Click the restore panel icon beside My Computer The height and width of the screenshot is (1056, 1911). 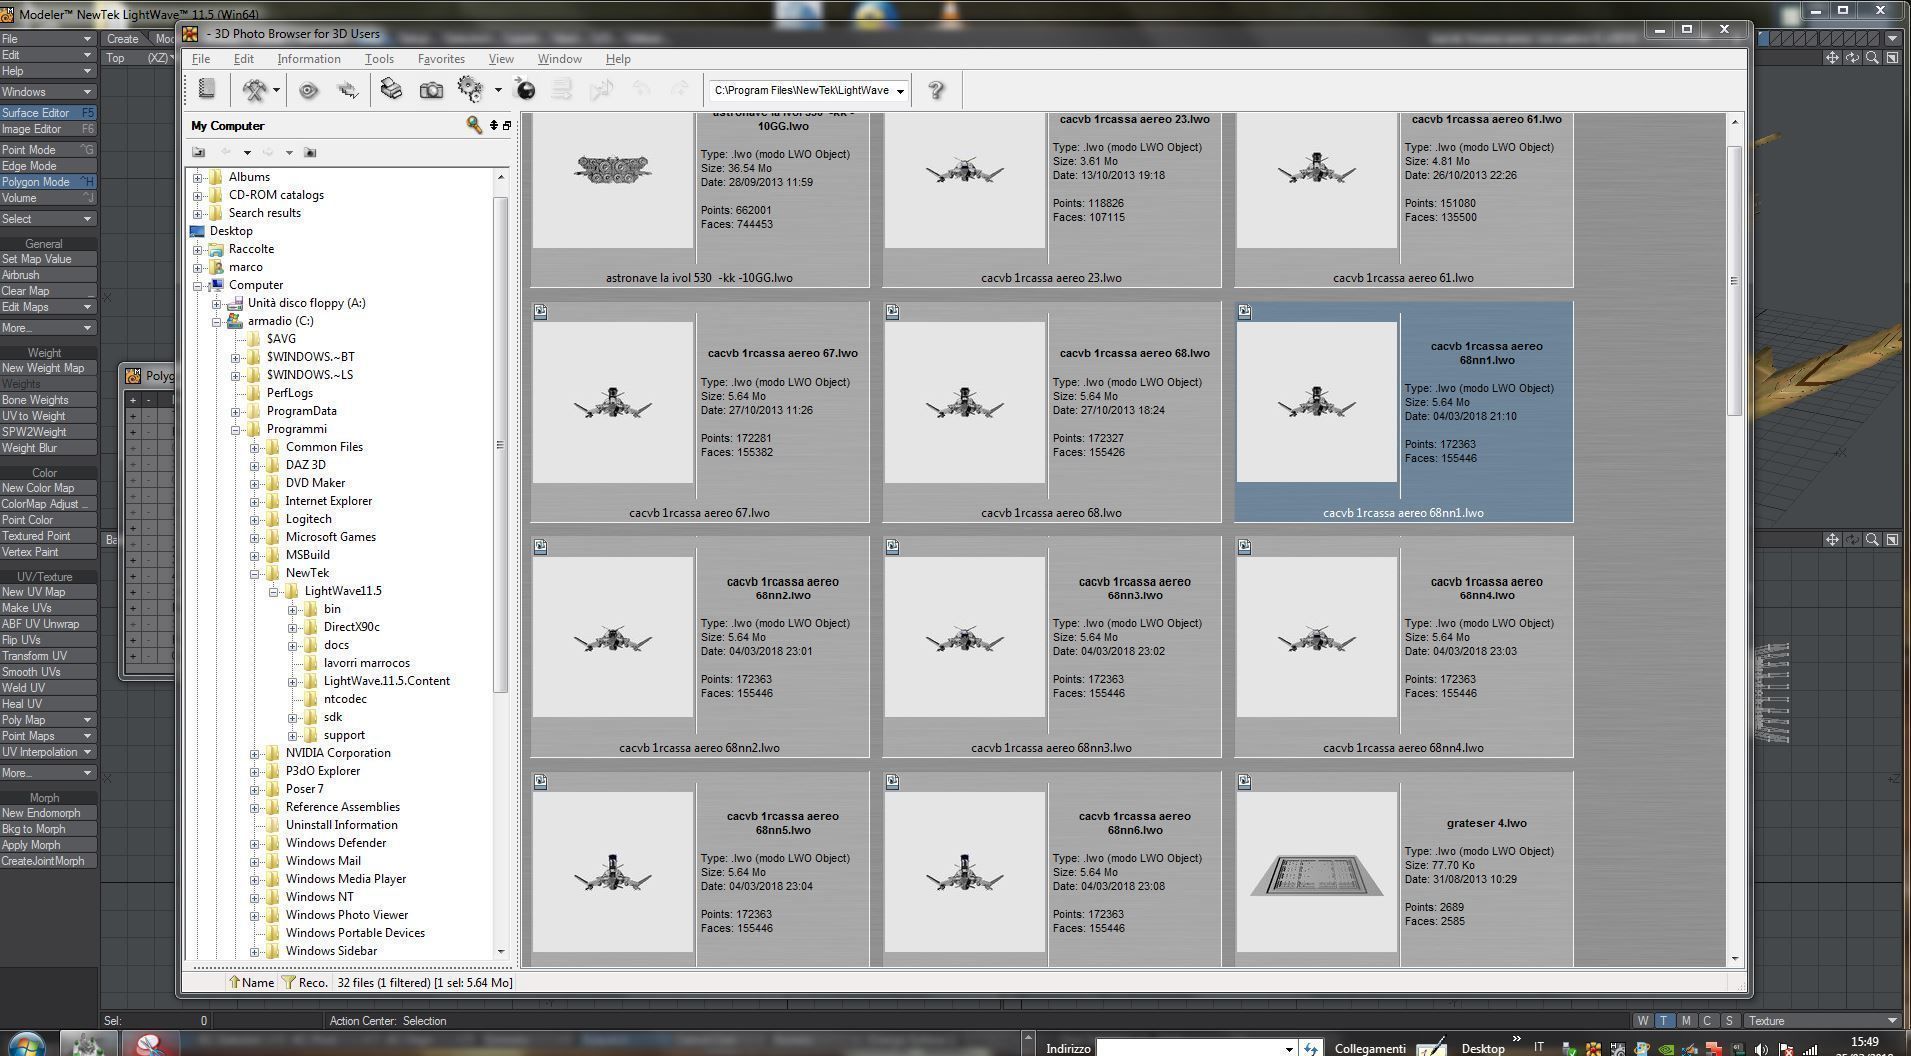tap(506, 125)
